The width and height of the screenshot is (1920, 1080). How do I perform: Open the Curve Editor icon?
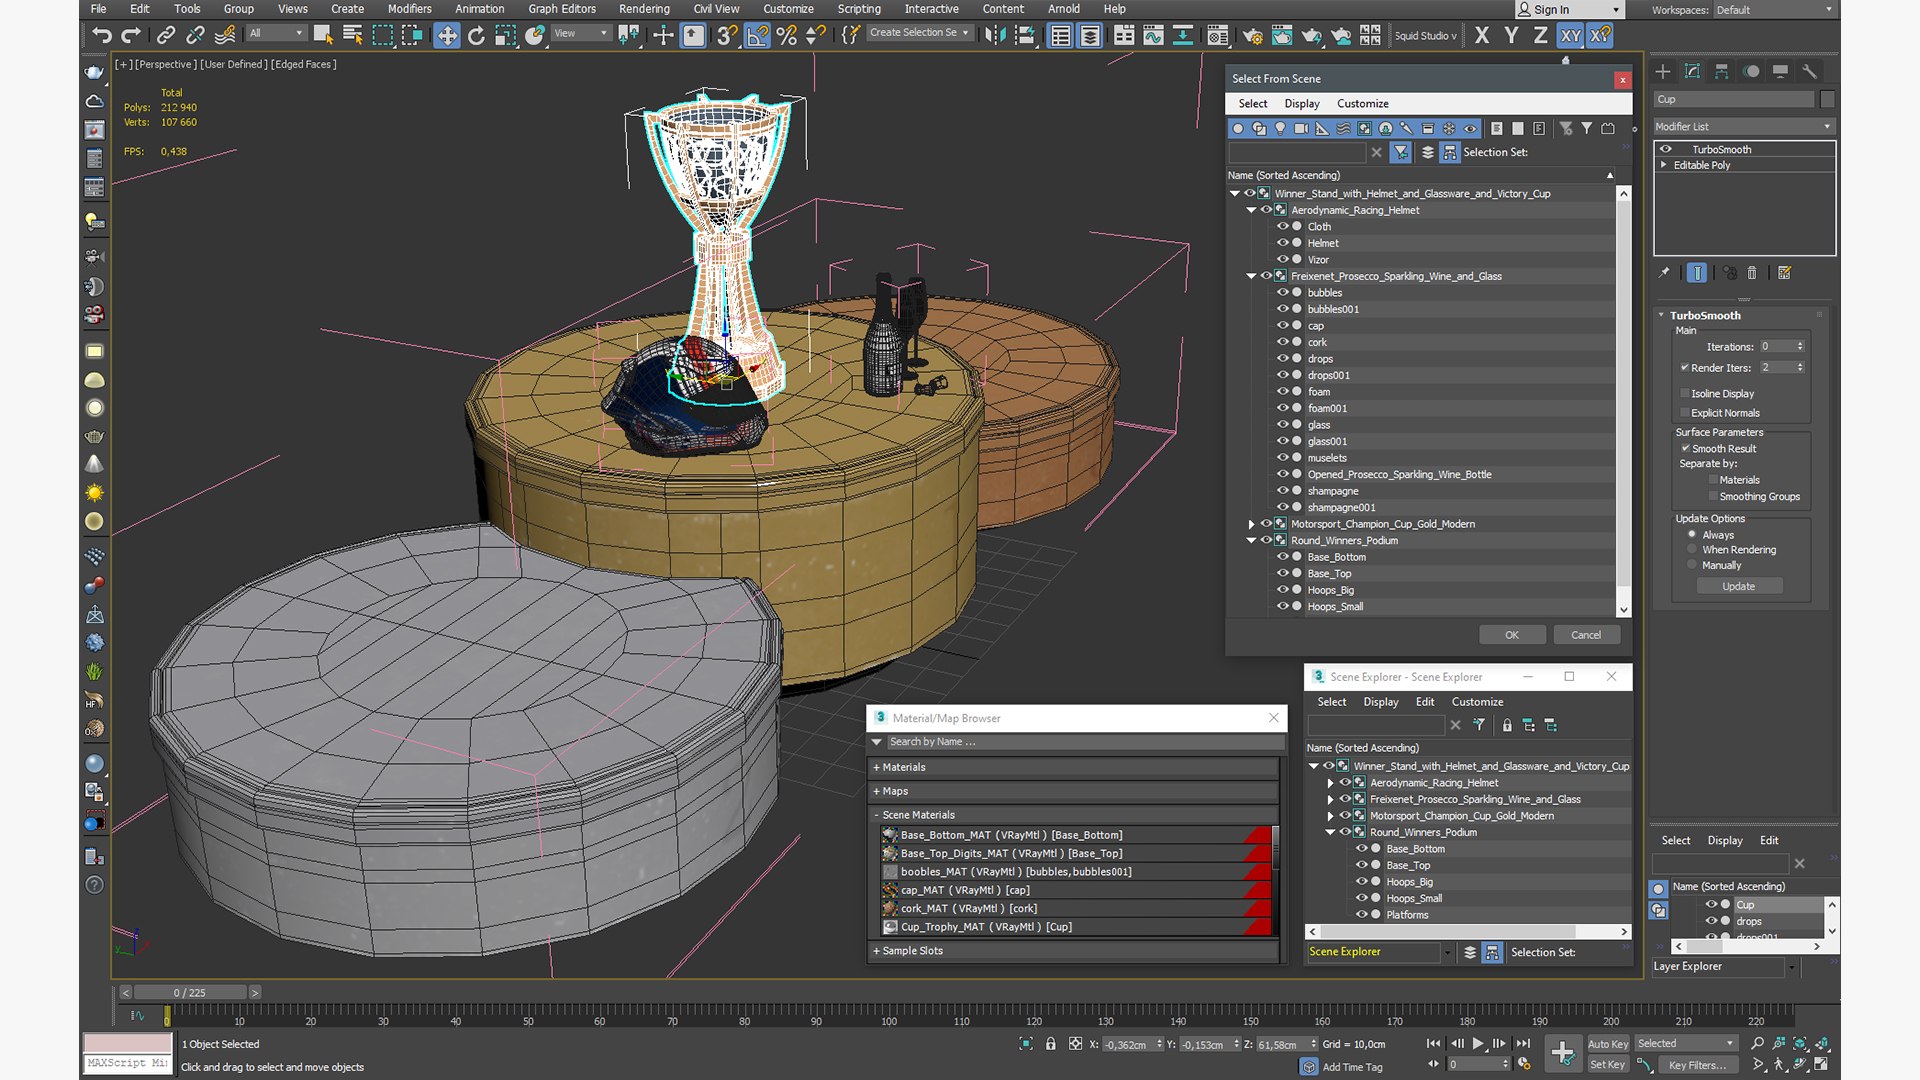point(1153,35)
